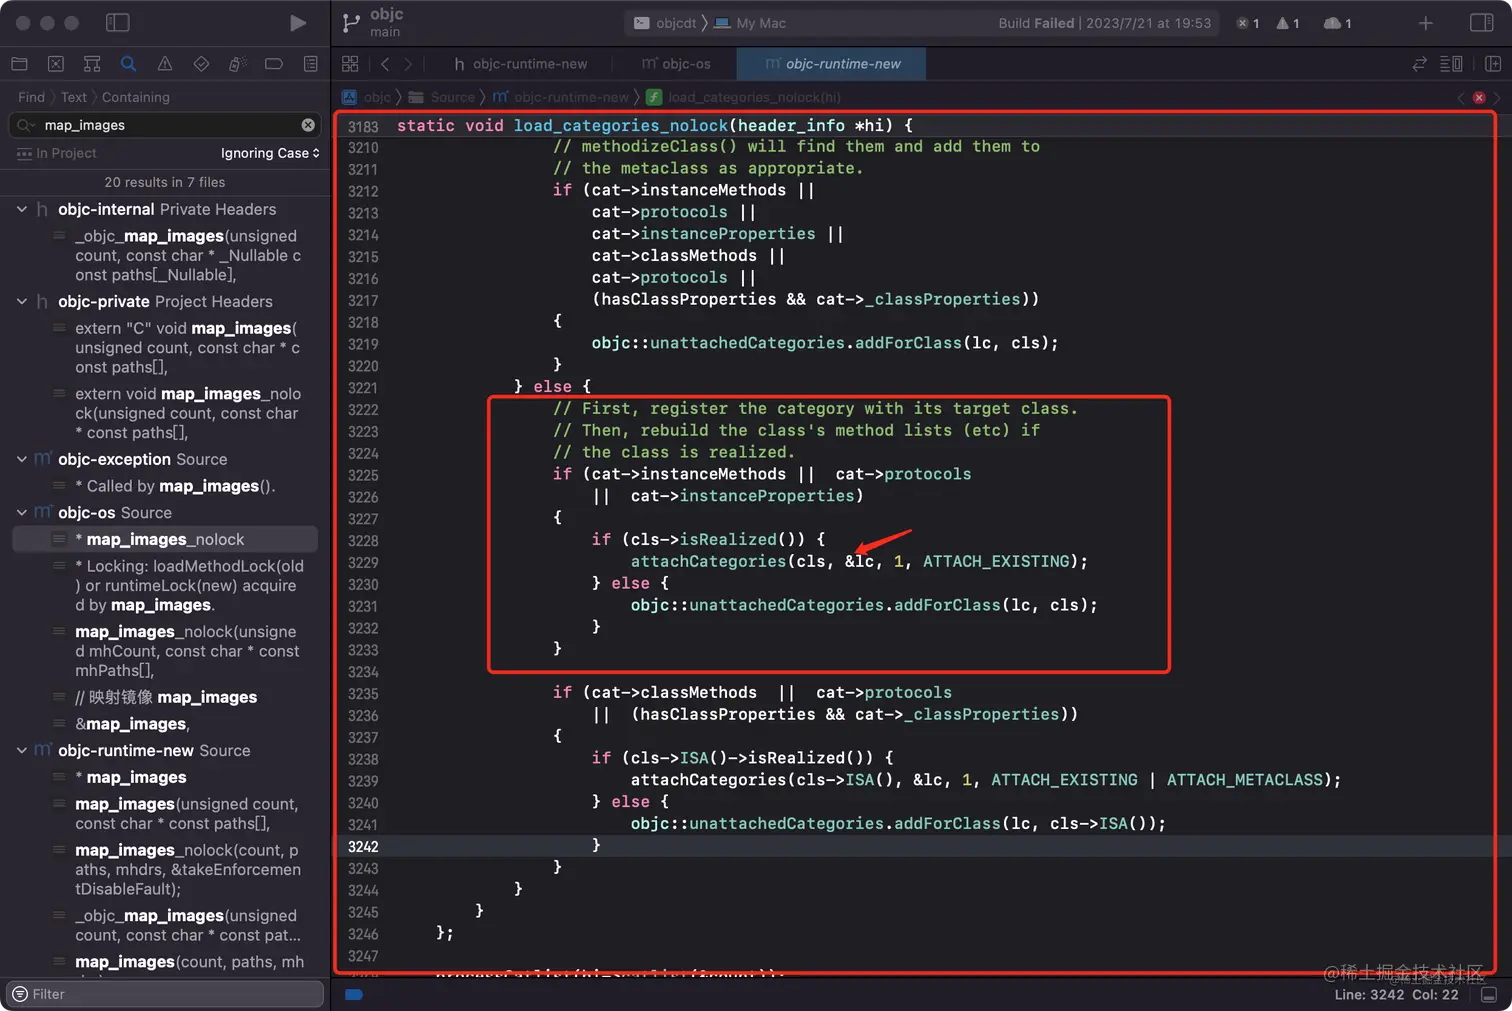Switch to the objc-runtime-new header tab
1512x1011 pixels.
[x=521, y=64]
